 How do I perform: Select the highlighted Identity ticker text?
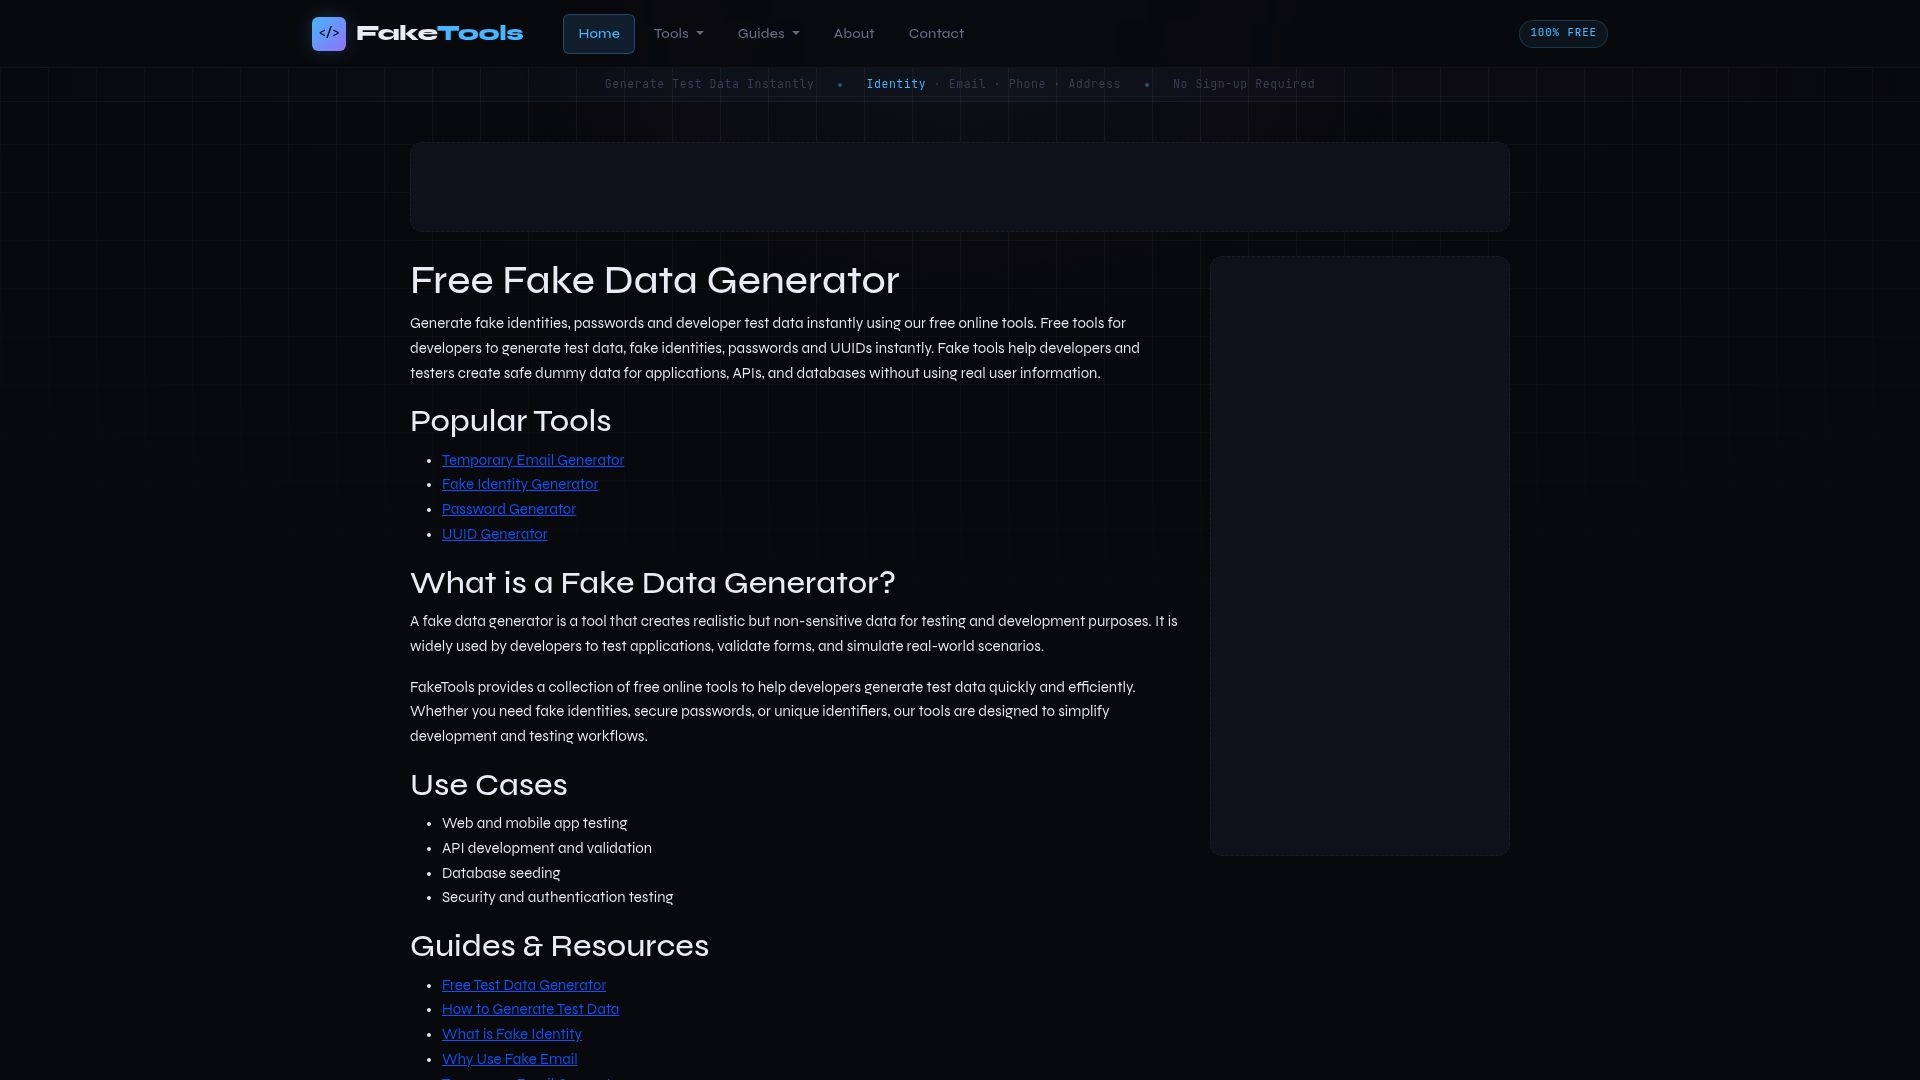coord(896,84)
